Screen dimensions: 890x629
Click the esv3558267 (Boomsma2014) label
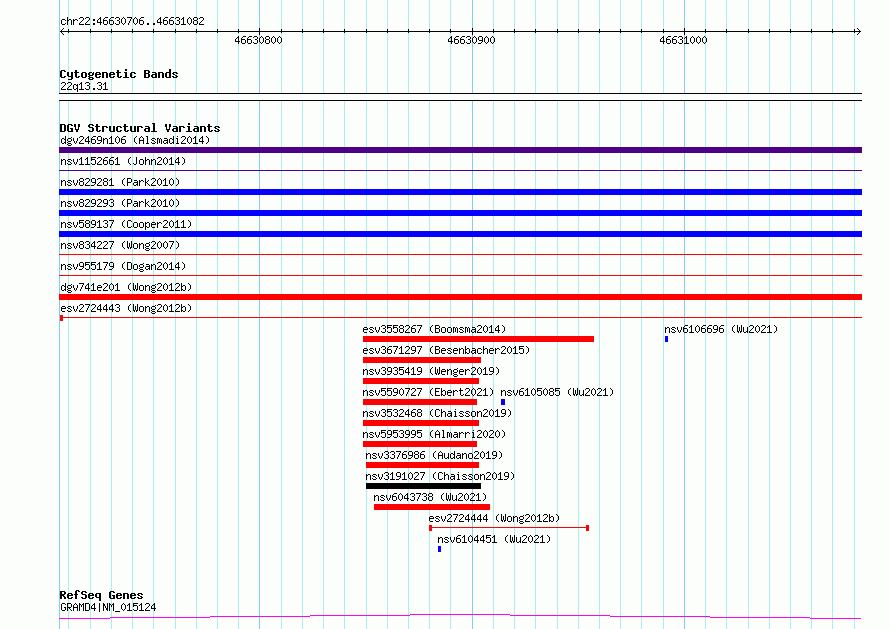434,329
